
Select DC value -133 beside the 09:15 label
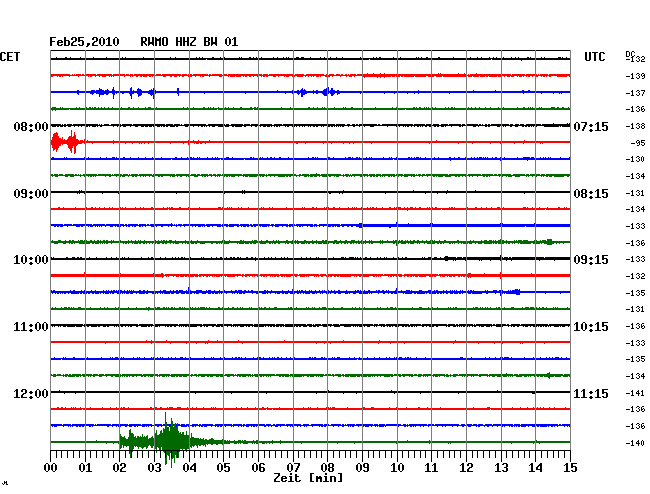point(635,259)
